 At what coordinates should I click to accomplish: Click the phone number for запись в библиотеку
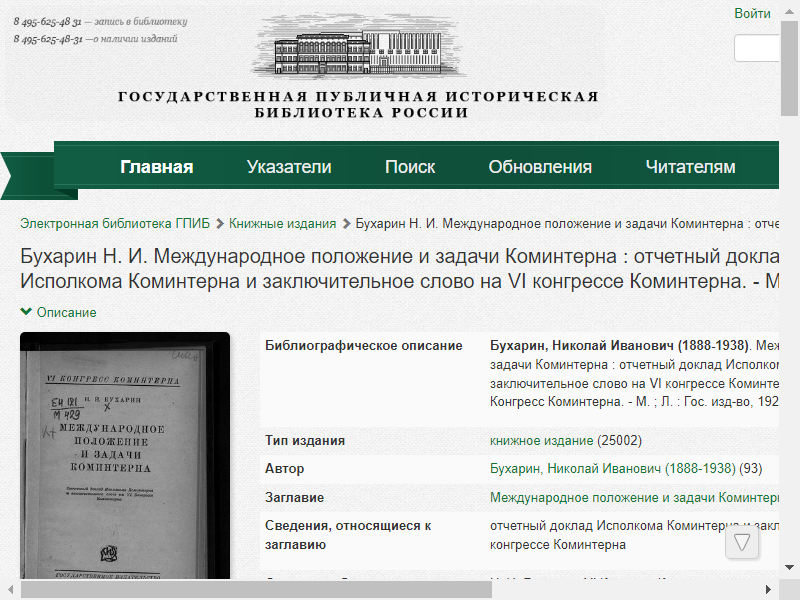47,21
